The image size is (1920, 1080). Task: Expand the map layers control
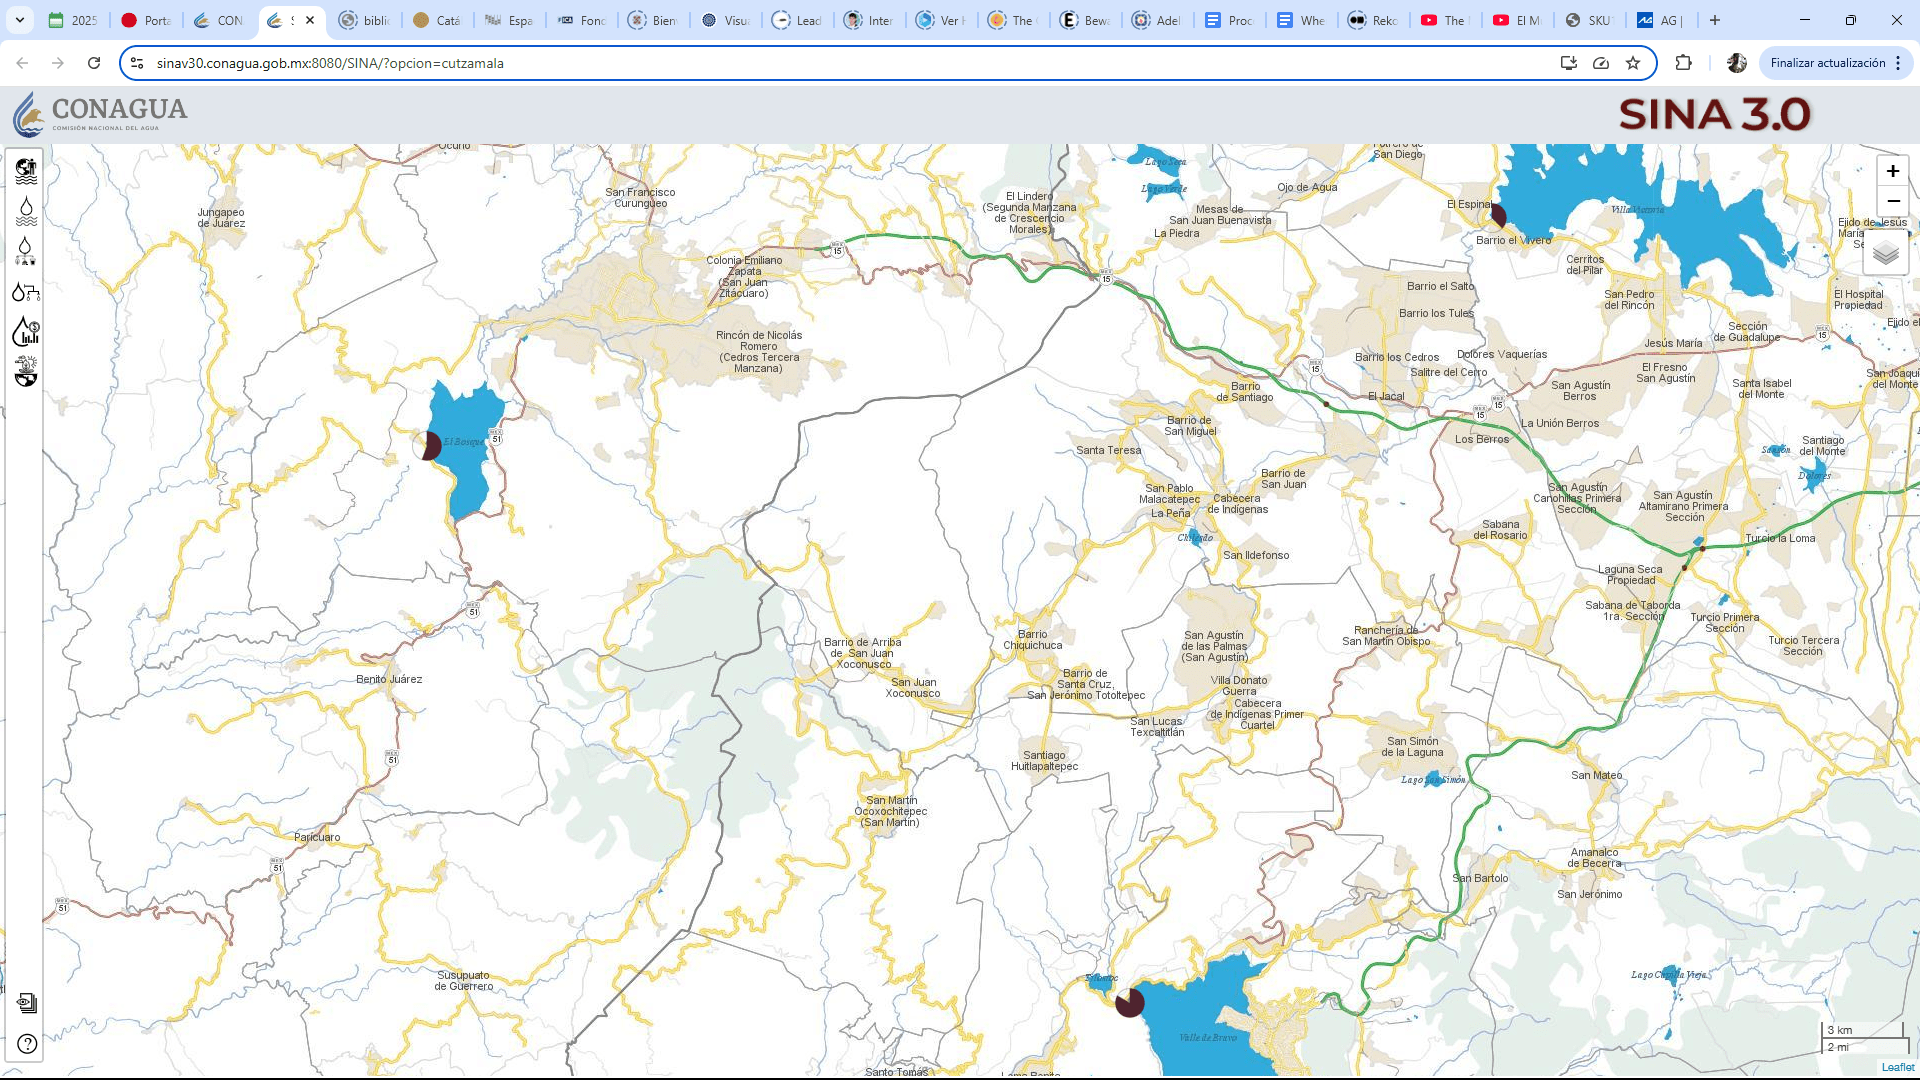click(x=1885, y=253)
